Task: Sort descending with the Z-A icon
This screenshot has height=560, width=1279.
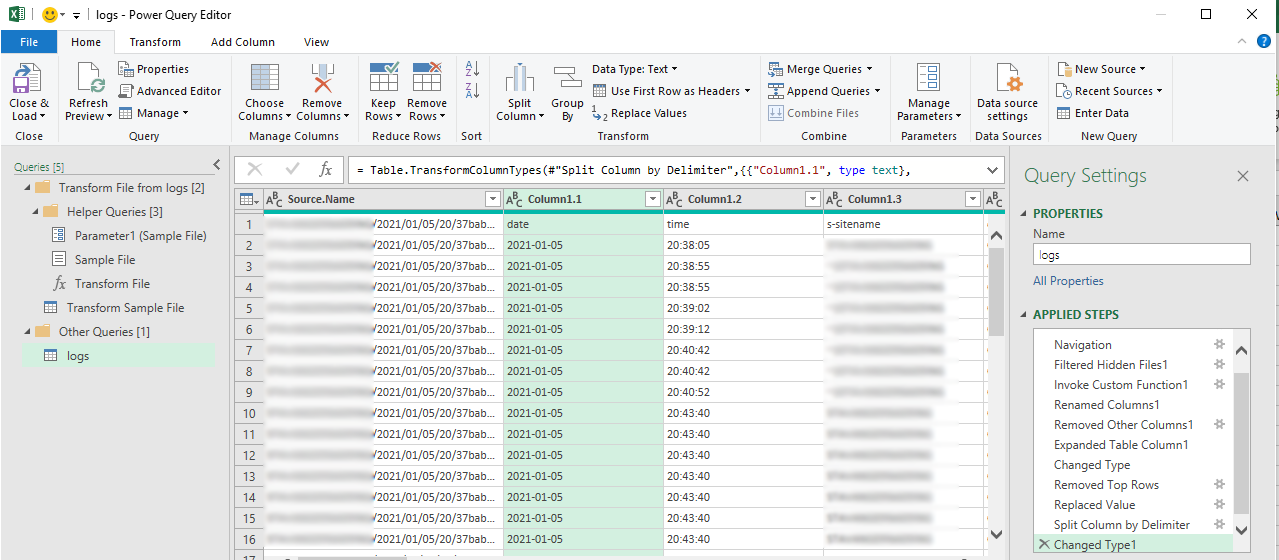Action: (473, 91)
